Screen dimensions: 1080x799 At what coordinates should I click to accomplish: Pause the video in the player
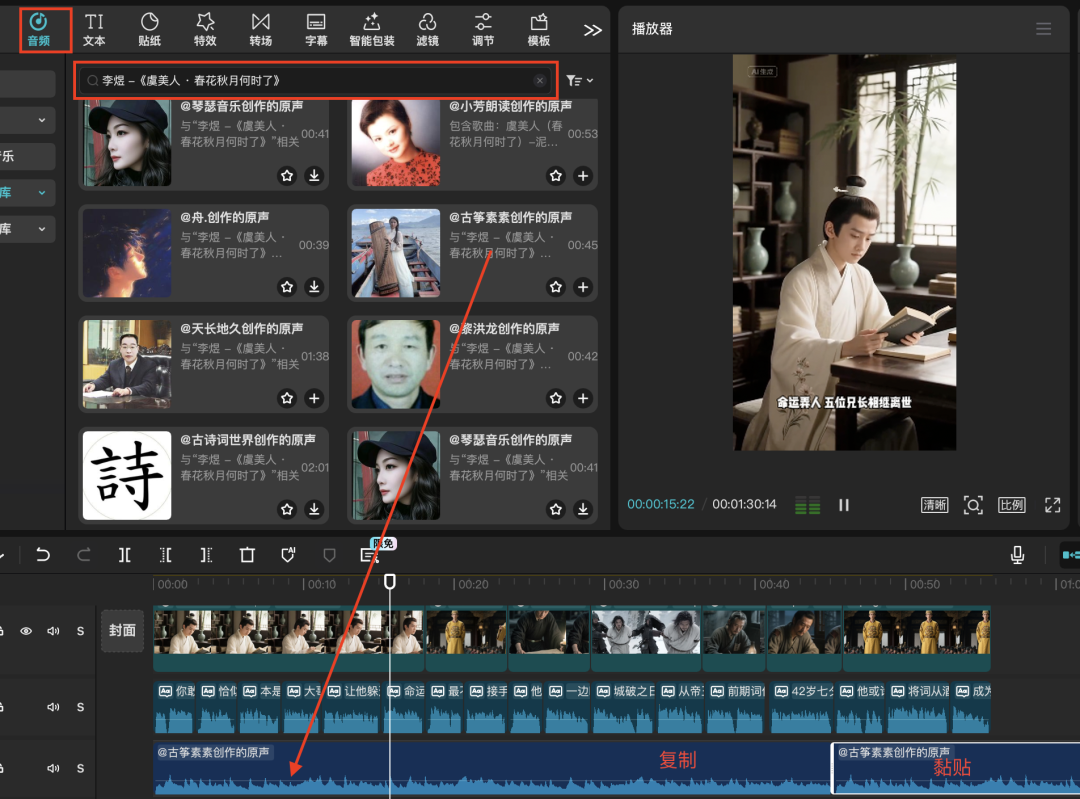[x=844, y=505]
